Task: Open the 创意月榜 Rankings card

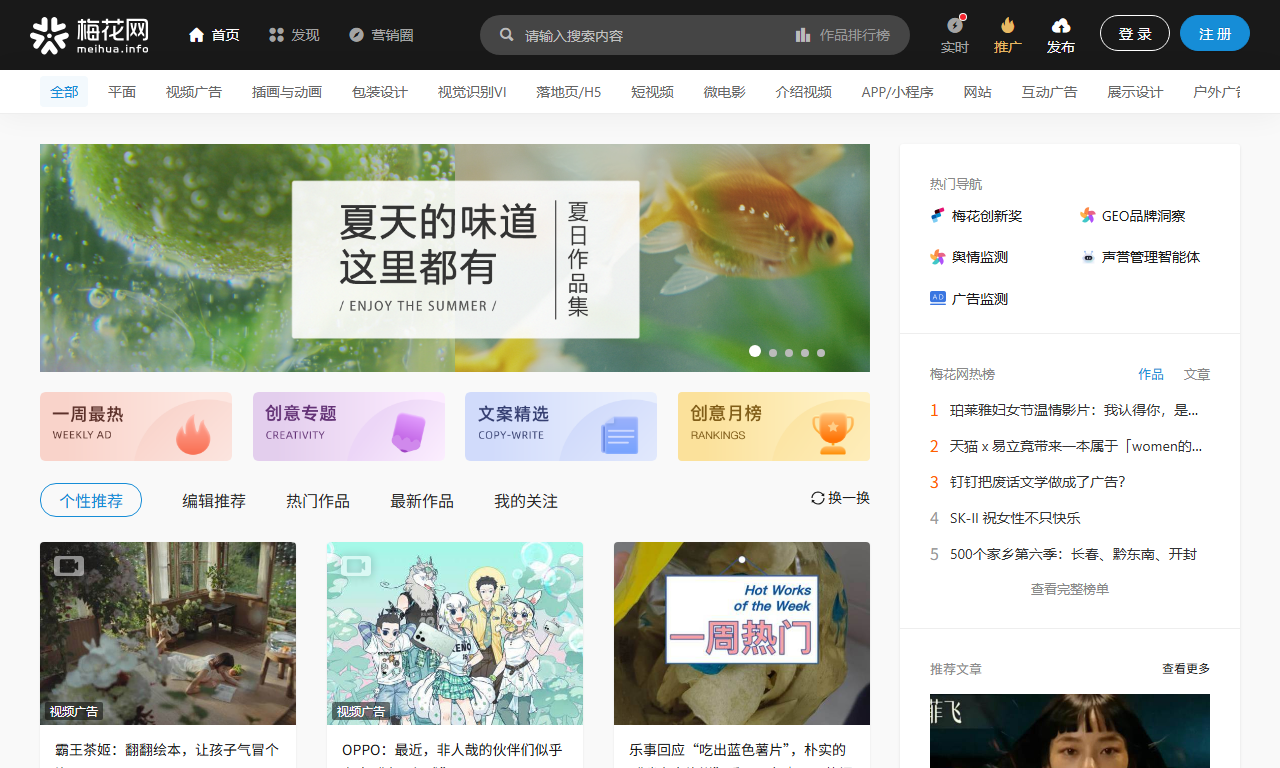Action: (x=774, y=426)
